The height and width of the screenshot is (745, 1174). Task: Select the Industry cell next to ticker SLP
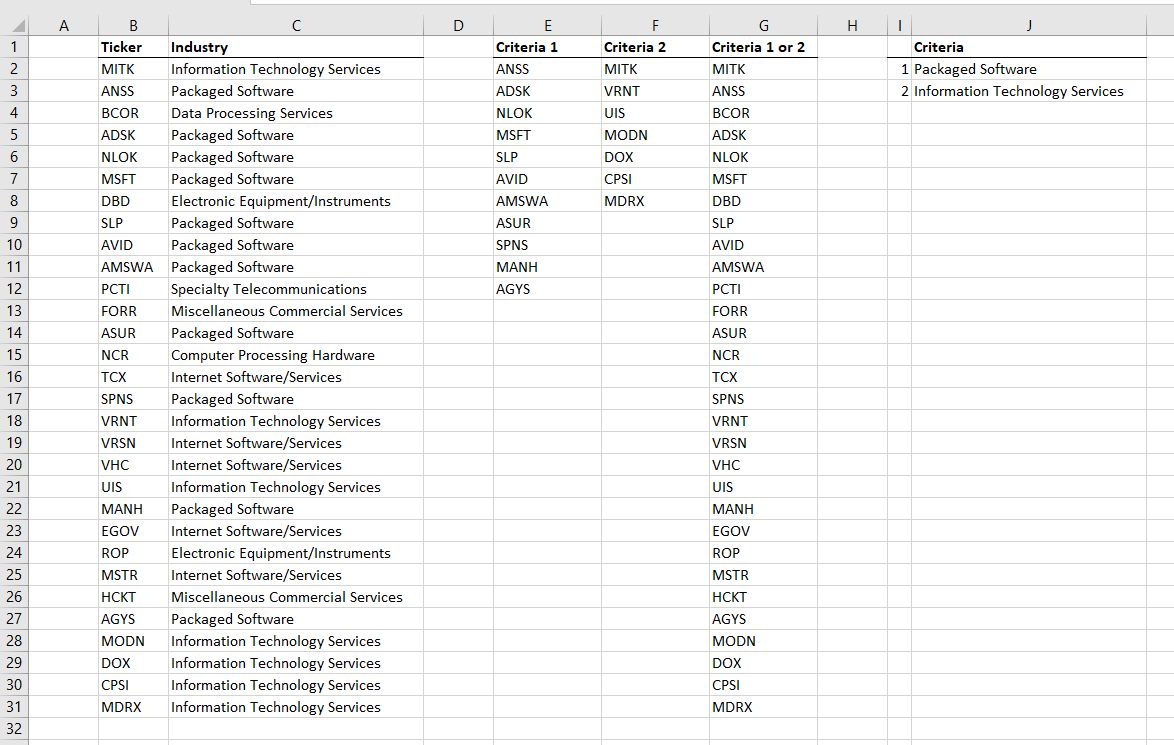[296, 223]
